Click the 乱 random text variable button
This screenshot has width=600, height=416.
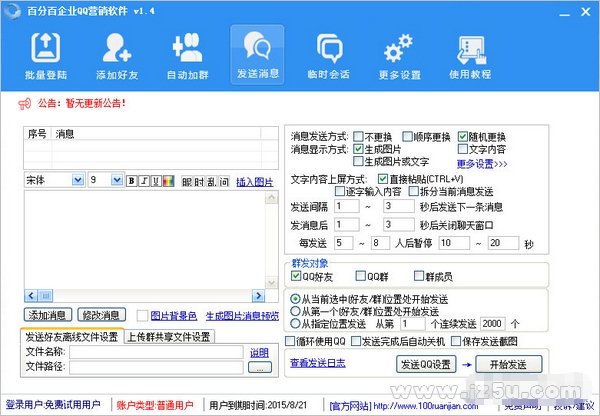click(x=212, y=181)
